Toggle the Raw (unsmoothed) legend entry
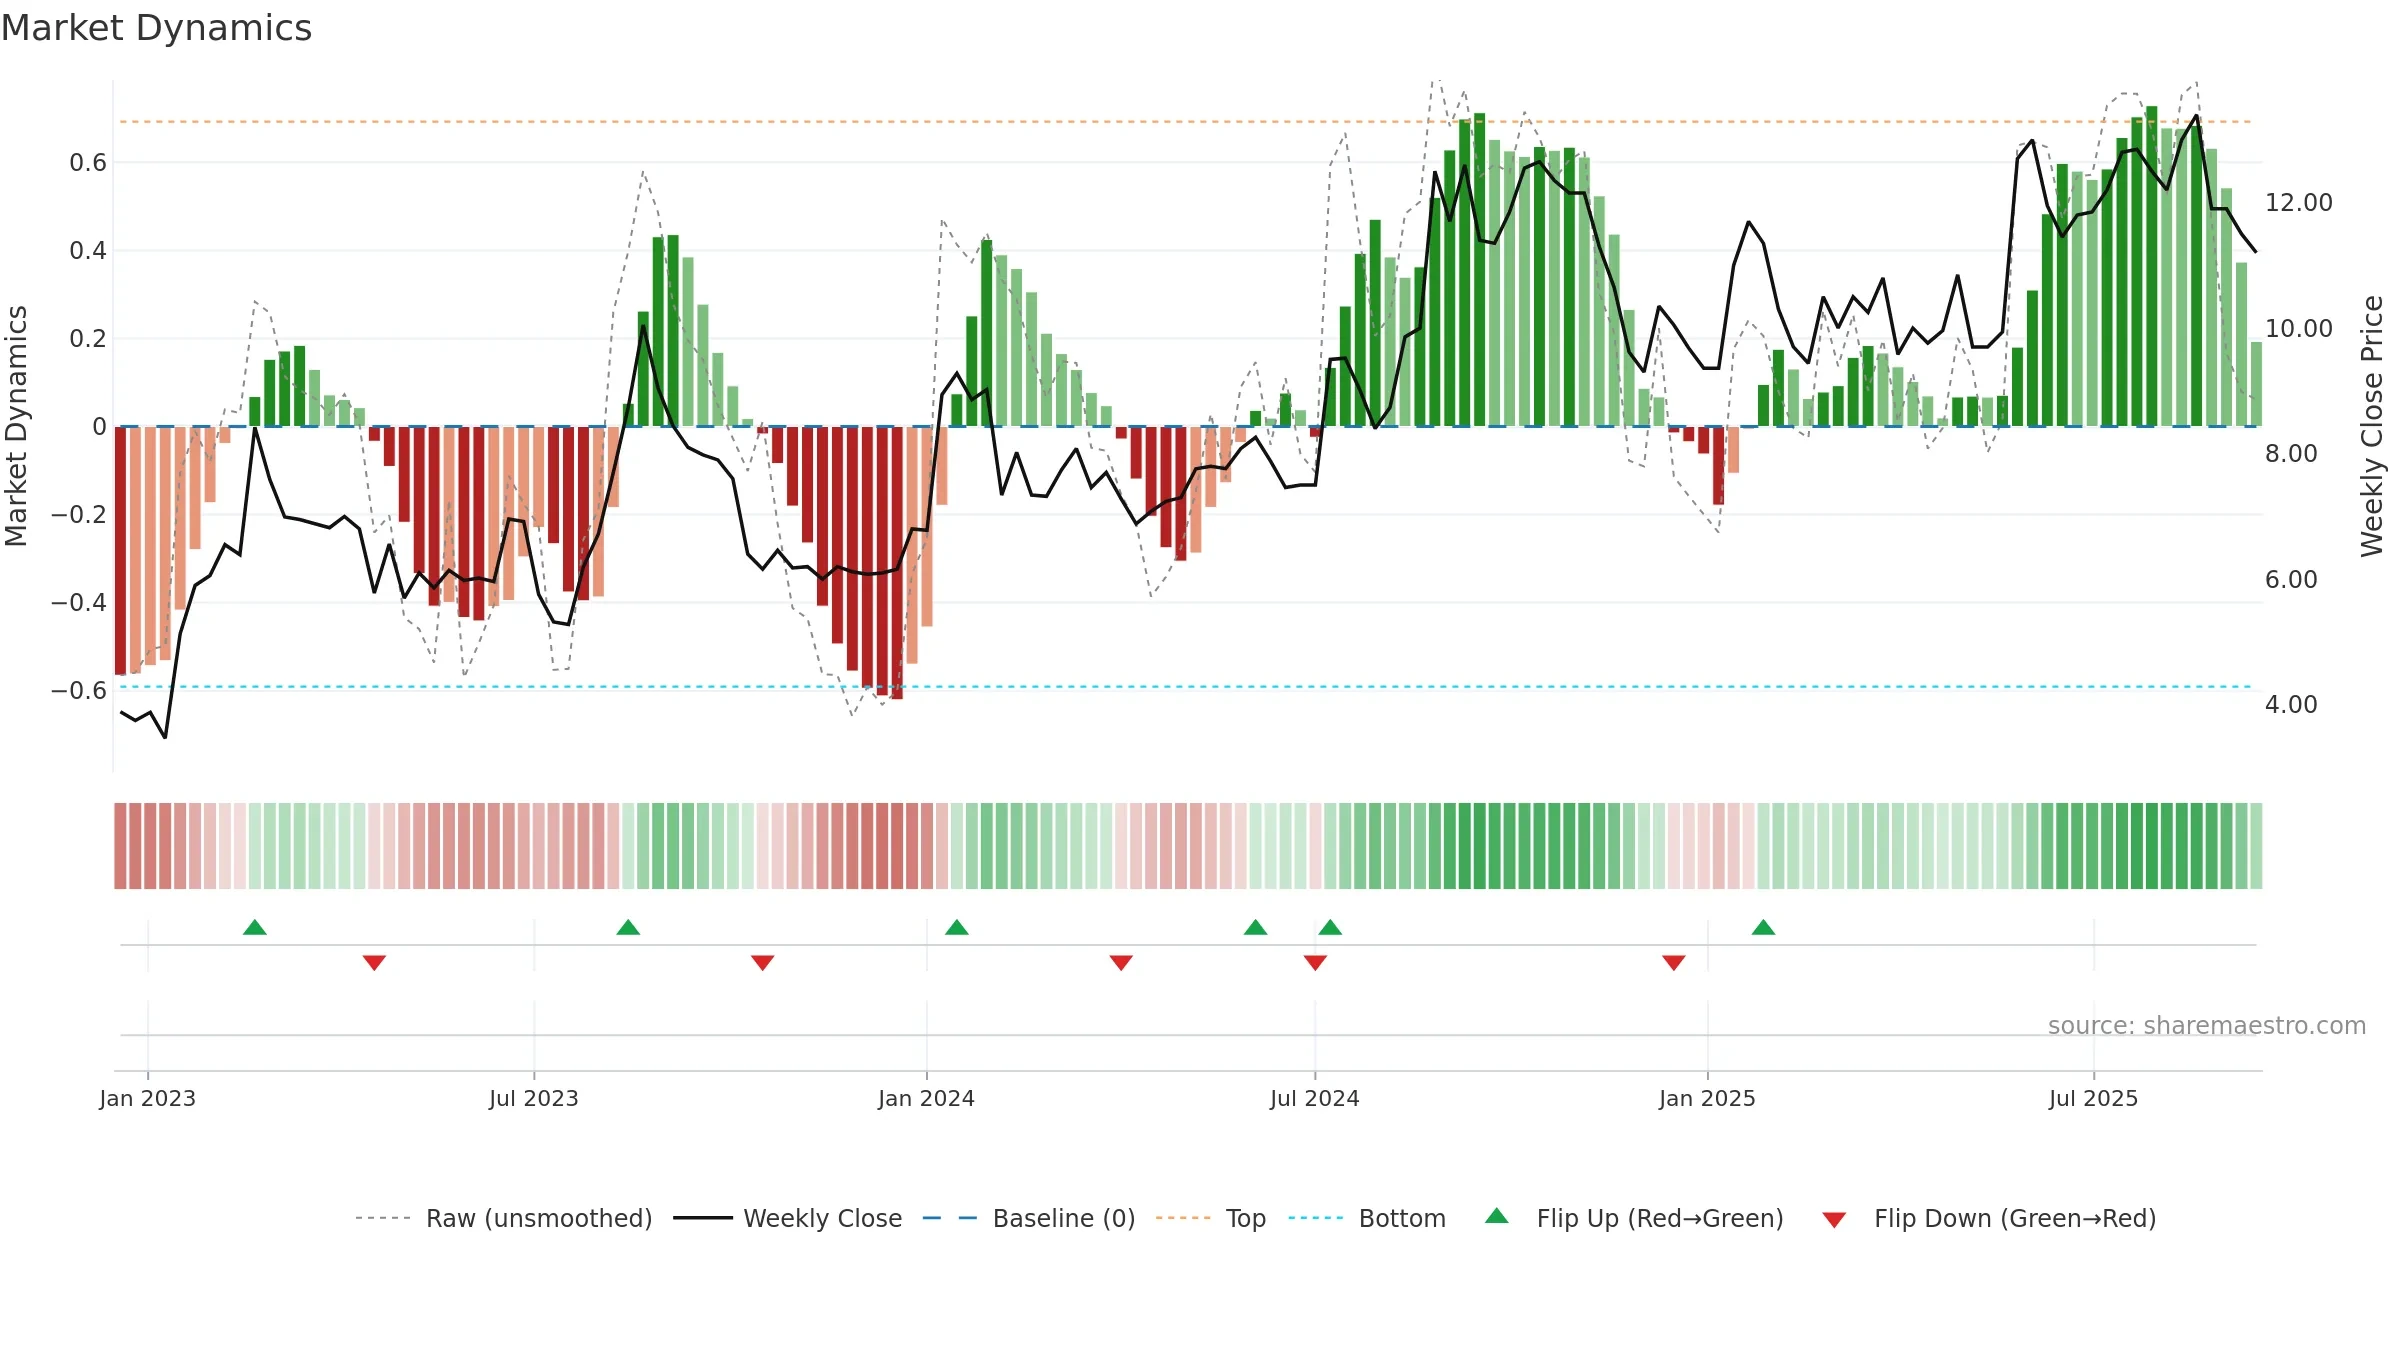 (503, 1218)
